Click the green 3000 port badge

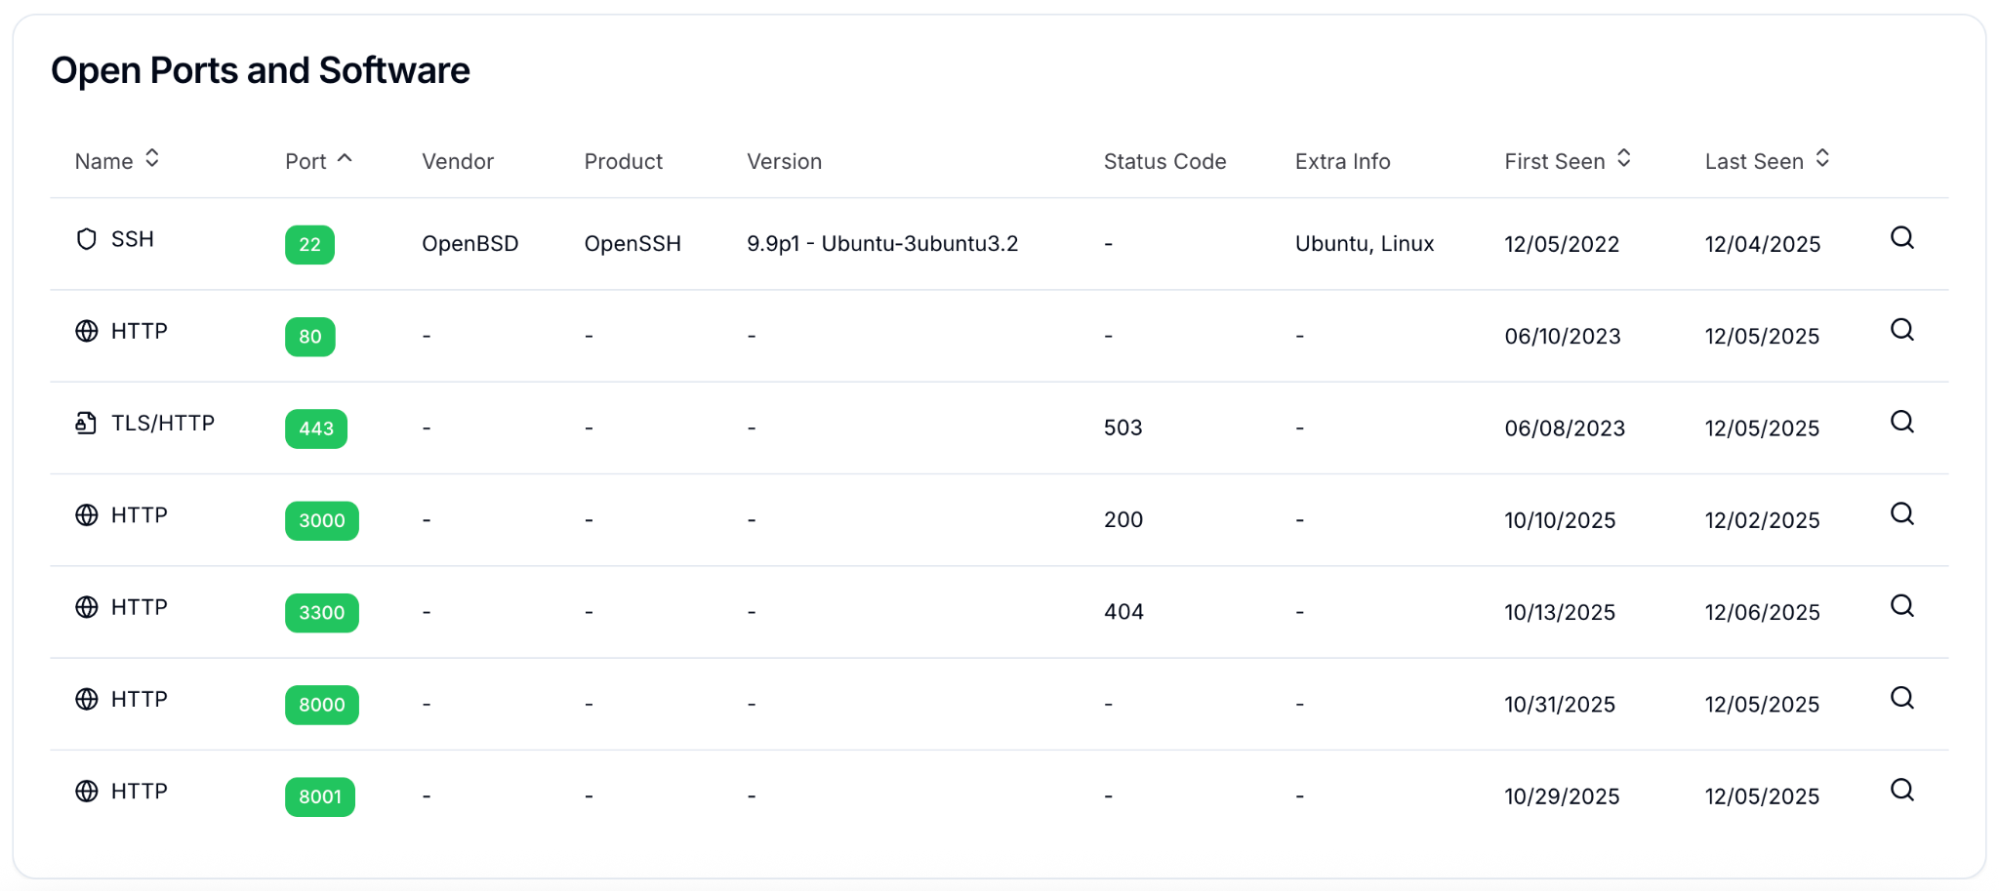322,521
